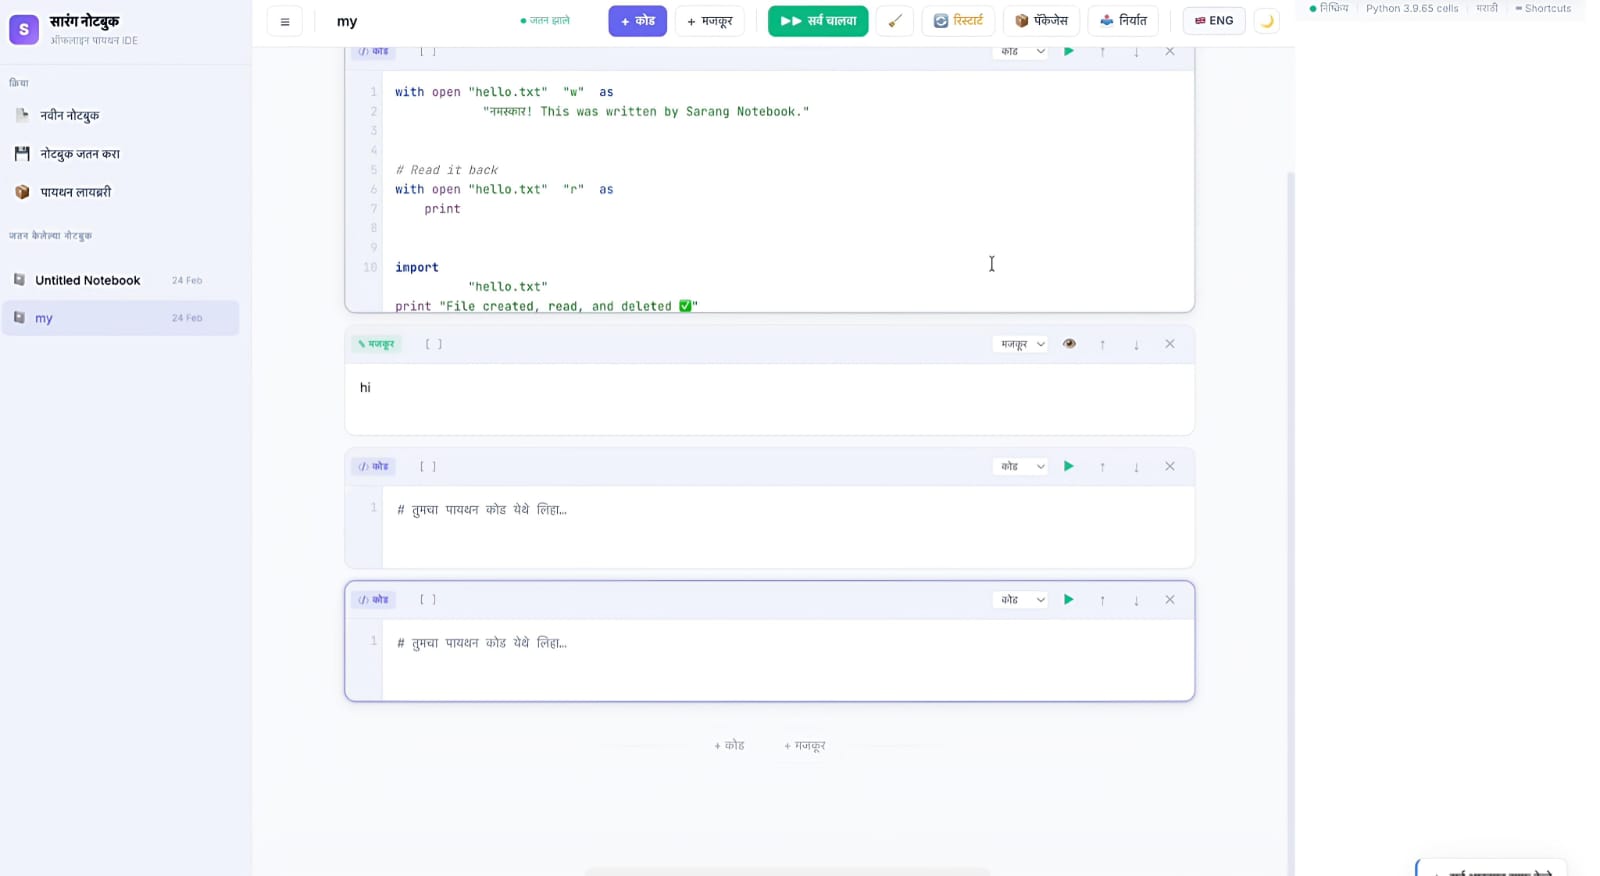Screen dimensions: 1600x876
Task: Click the purple add code cell button
Action: (x=637, y=21)
